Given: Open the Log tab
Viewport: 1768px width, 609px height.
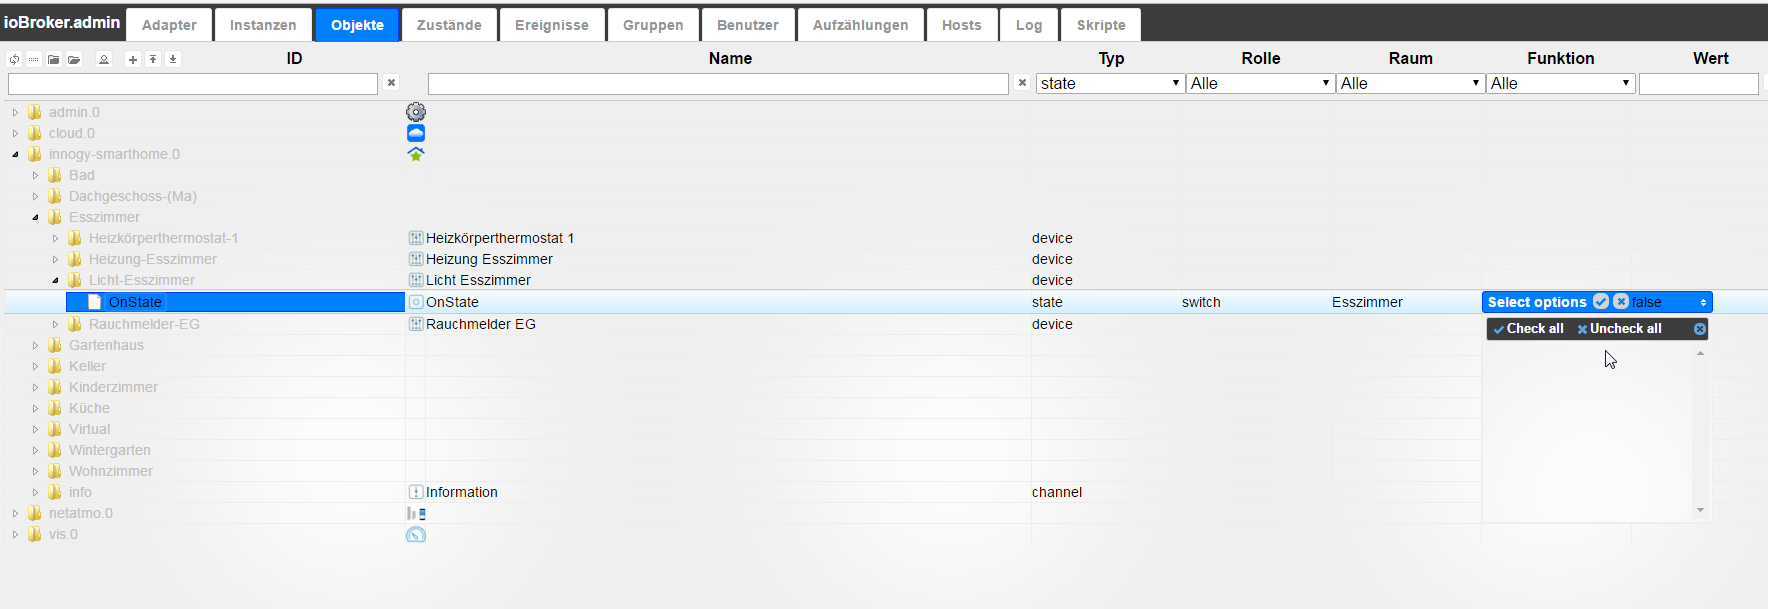Looking at the screenshot, I should pyautogui.click(x=1029, y=25).
